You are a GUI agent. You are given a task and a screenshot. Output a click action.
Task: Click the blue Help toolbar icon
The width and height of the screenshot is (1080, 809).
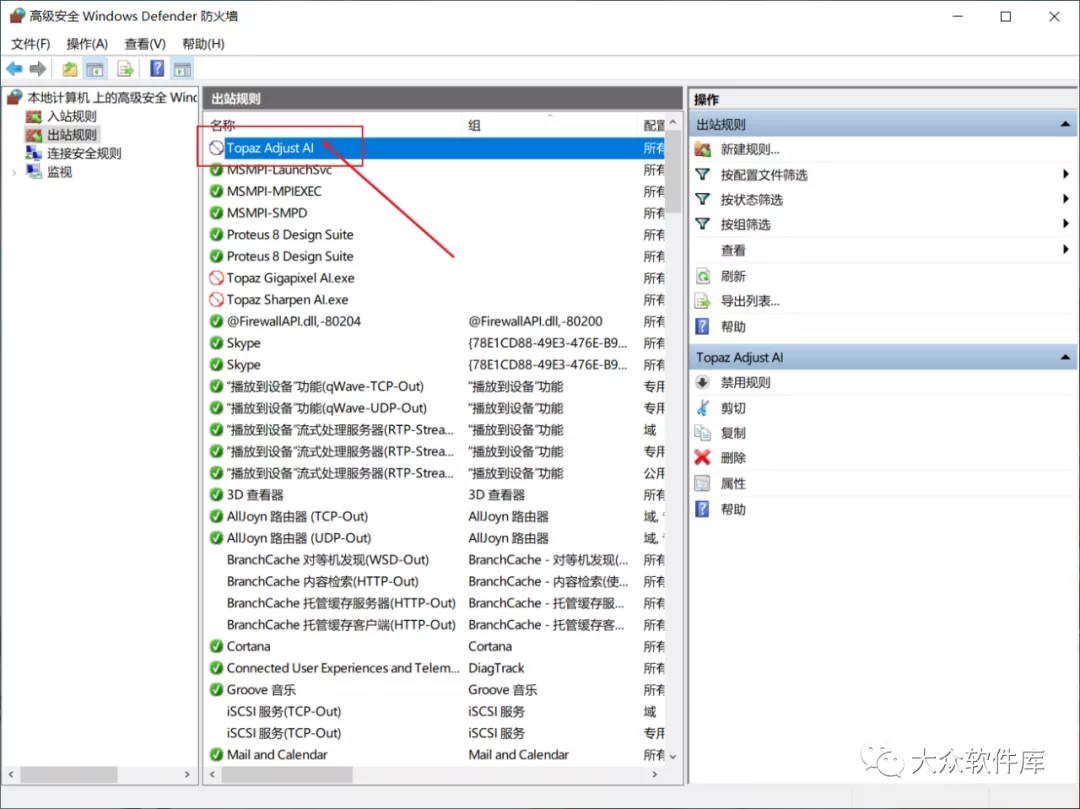coord(157,69)
